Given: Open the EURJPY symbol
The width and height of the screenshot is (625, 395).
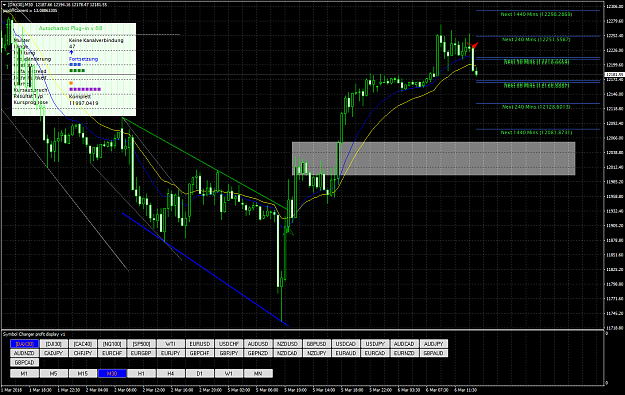Looking at the screenshot, I should tap(171, 353).
